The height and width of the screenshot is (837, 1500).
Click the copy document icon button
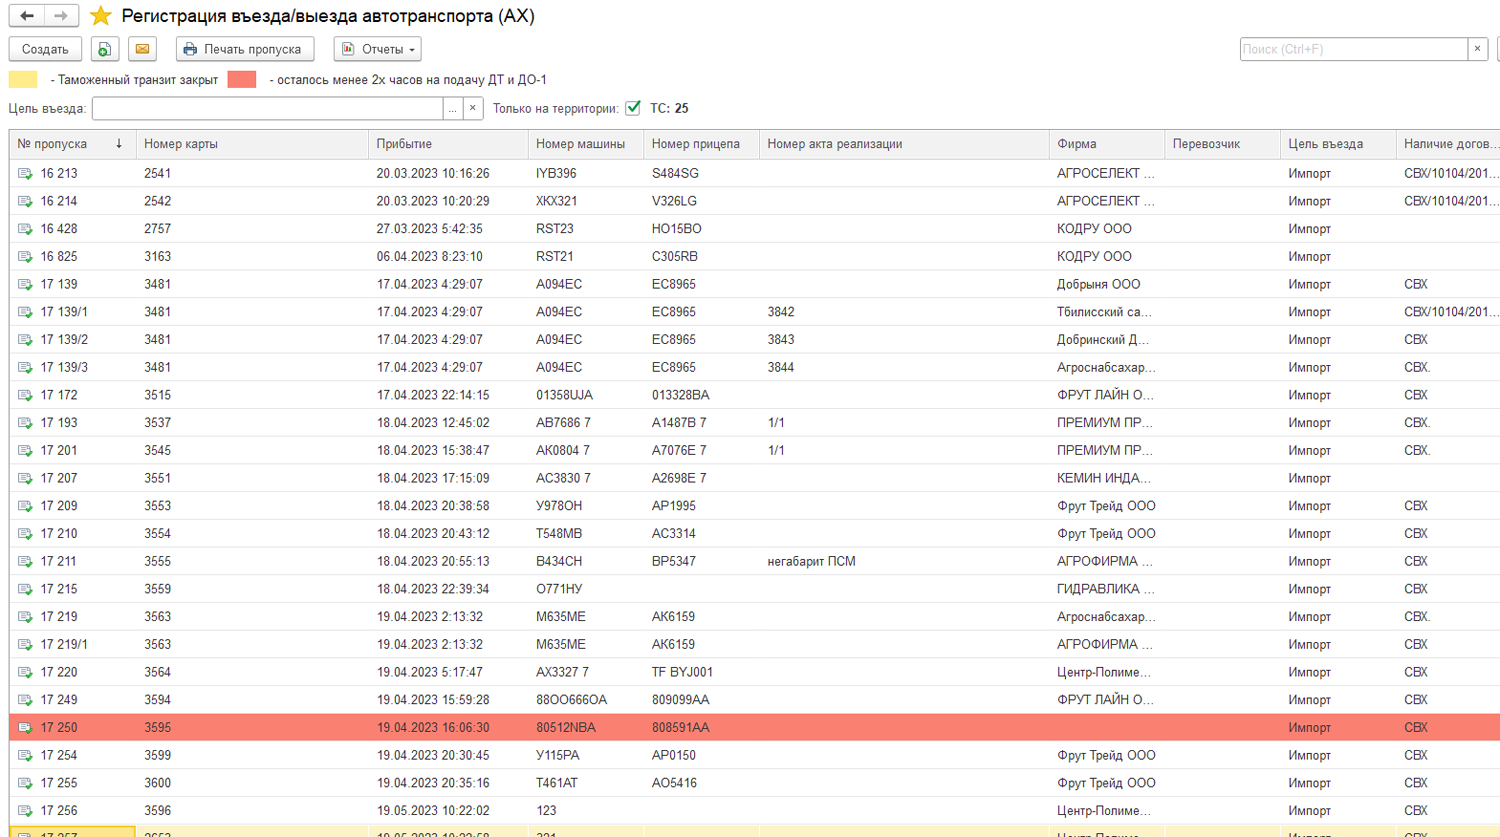pos(104,49)
